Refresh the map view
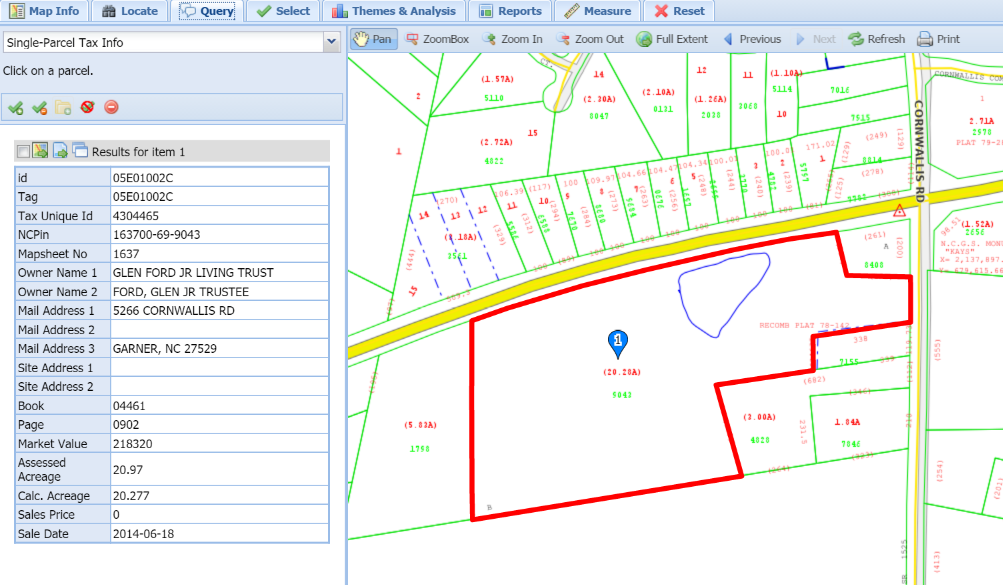 pyautogui.click(x=876, y=39)
